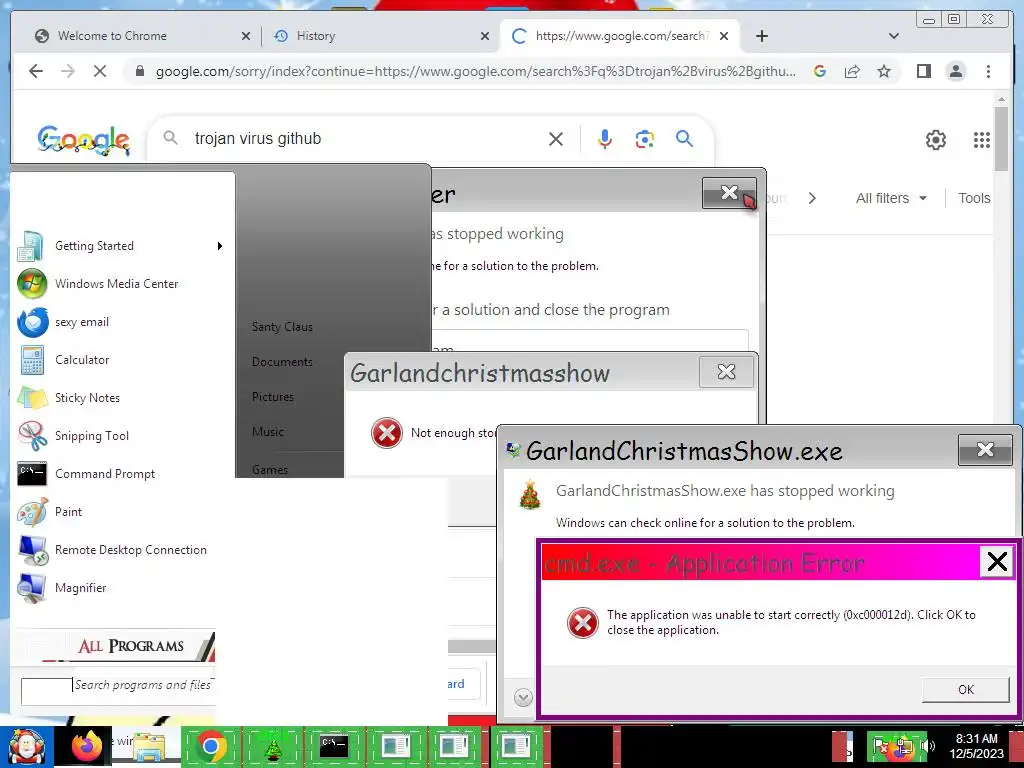Show more search filter chips arrow
The width and height of the screenshot is (1024, 768).
pos(812,198)
